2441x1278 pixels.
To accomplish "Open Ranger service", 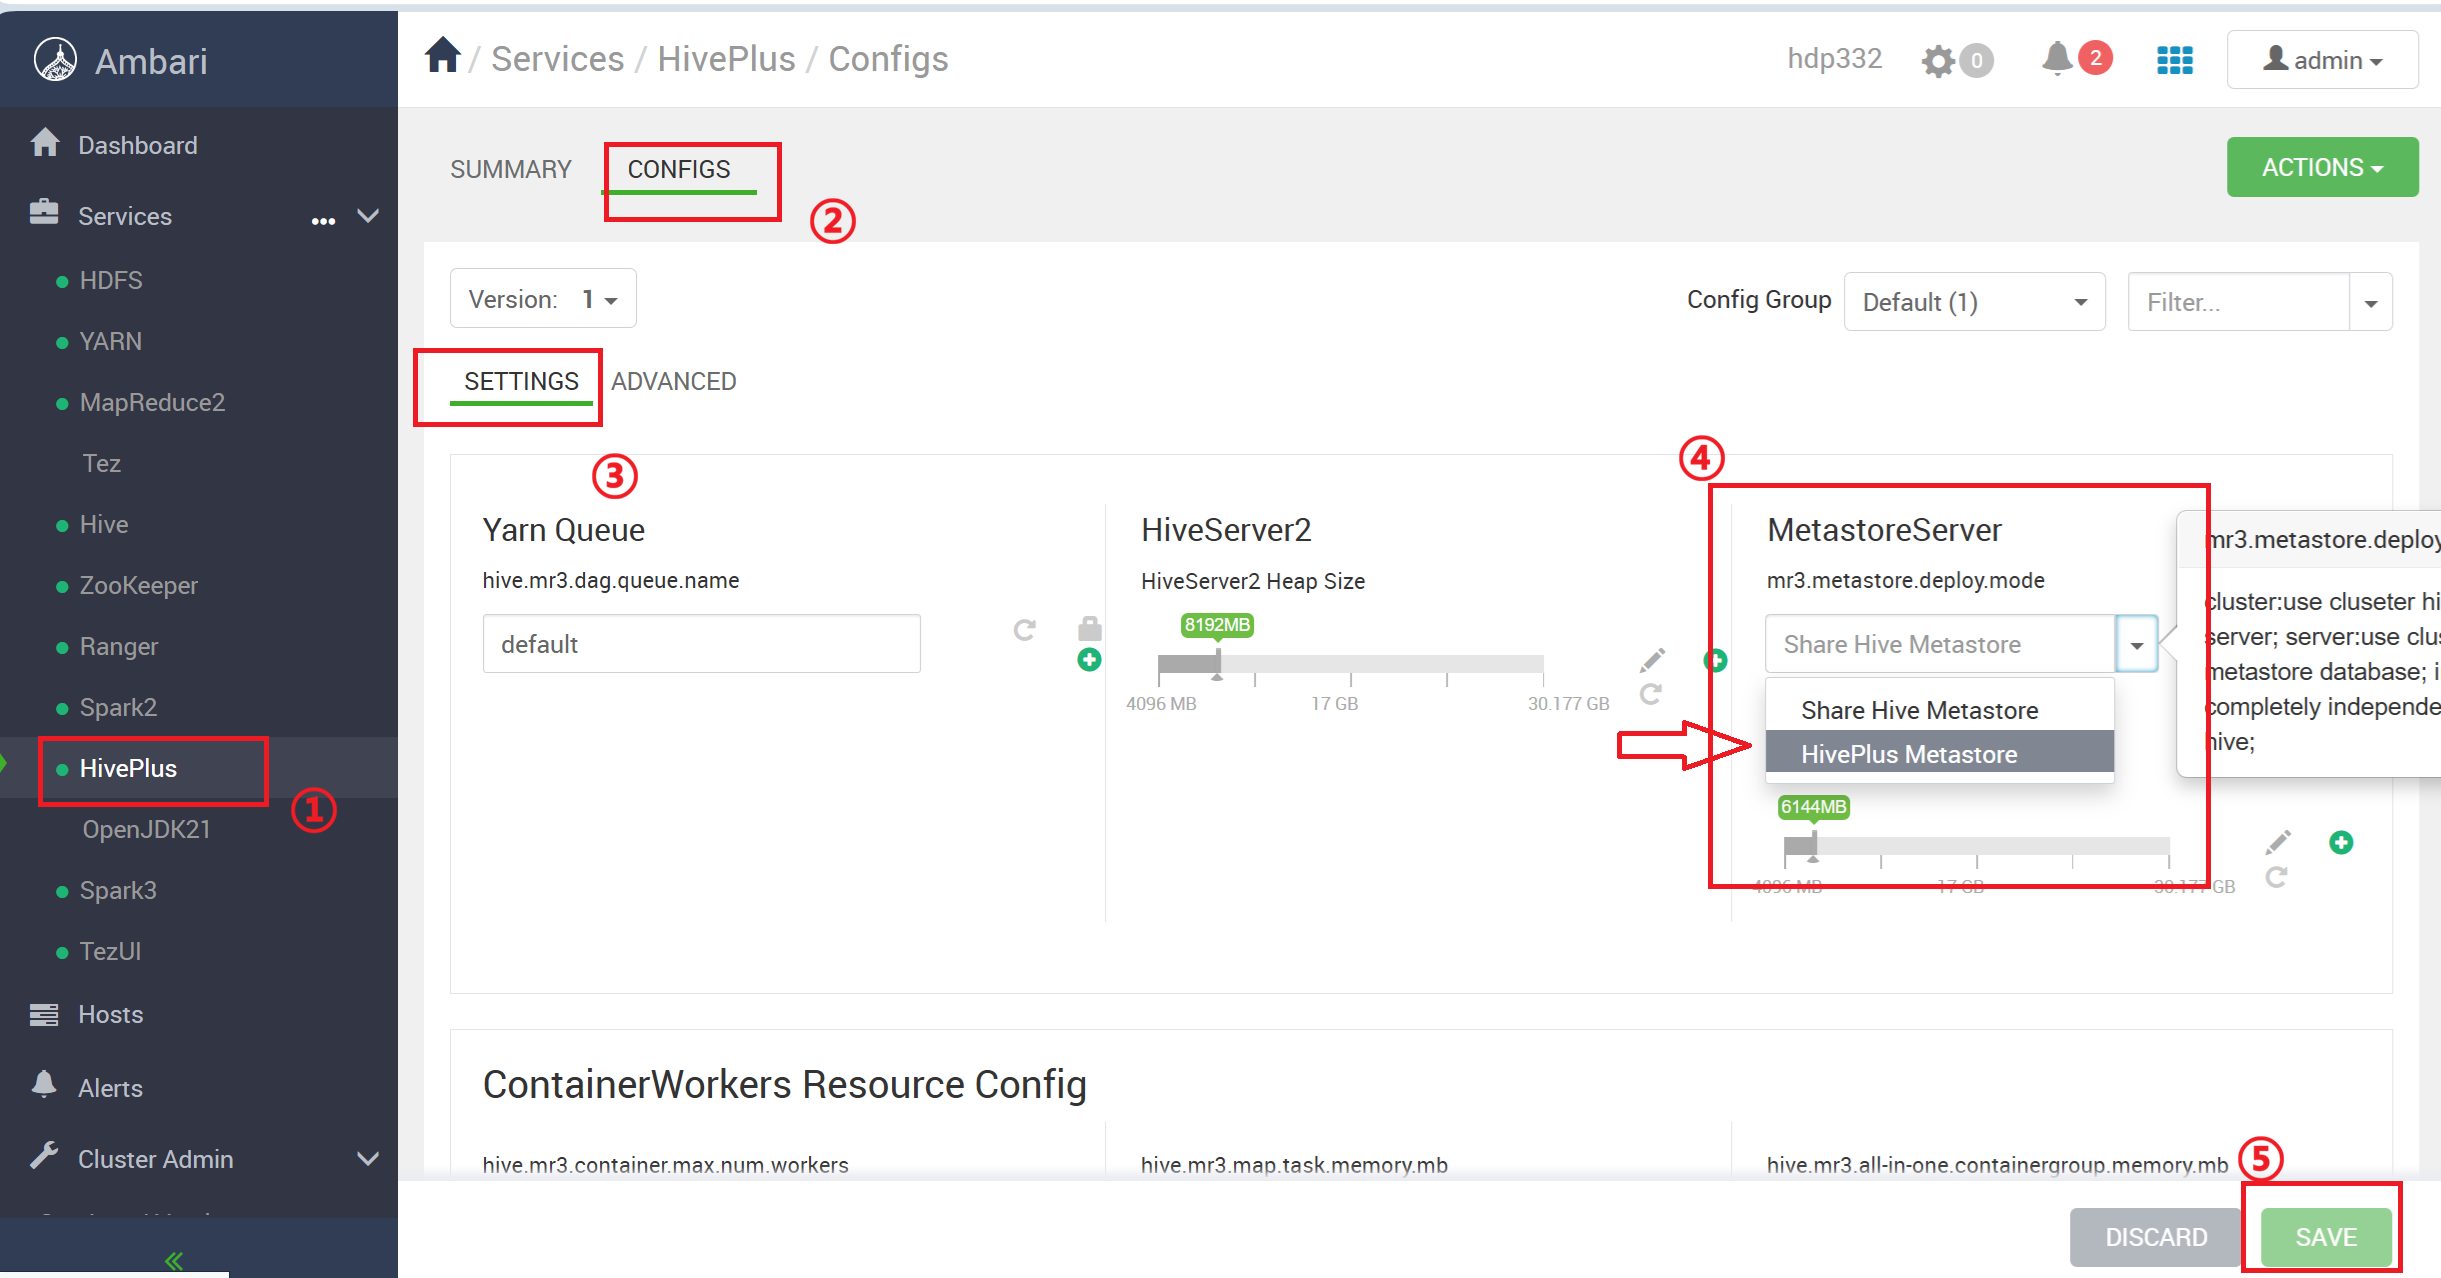I will 119,646.
